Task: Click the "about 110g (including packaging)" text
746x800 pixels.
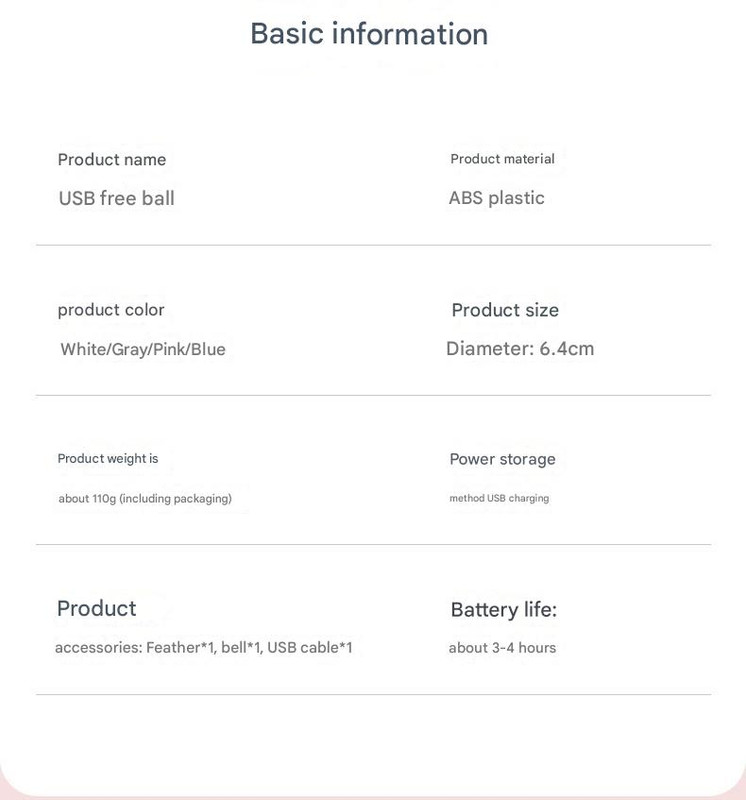Action: (x=145, y=498)
